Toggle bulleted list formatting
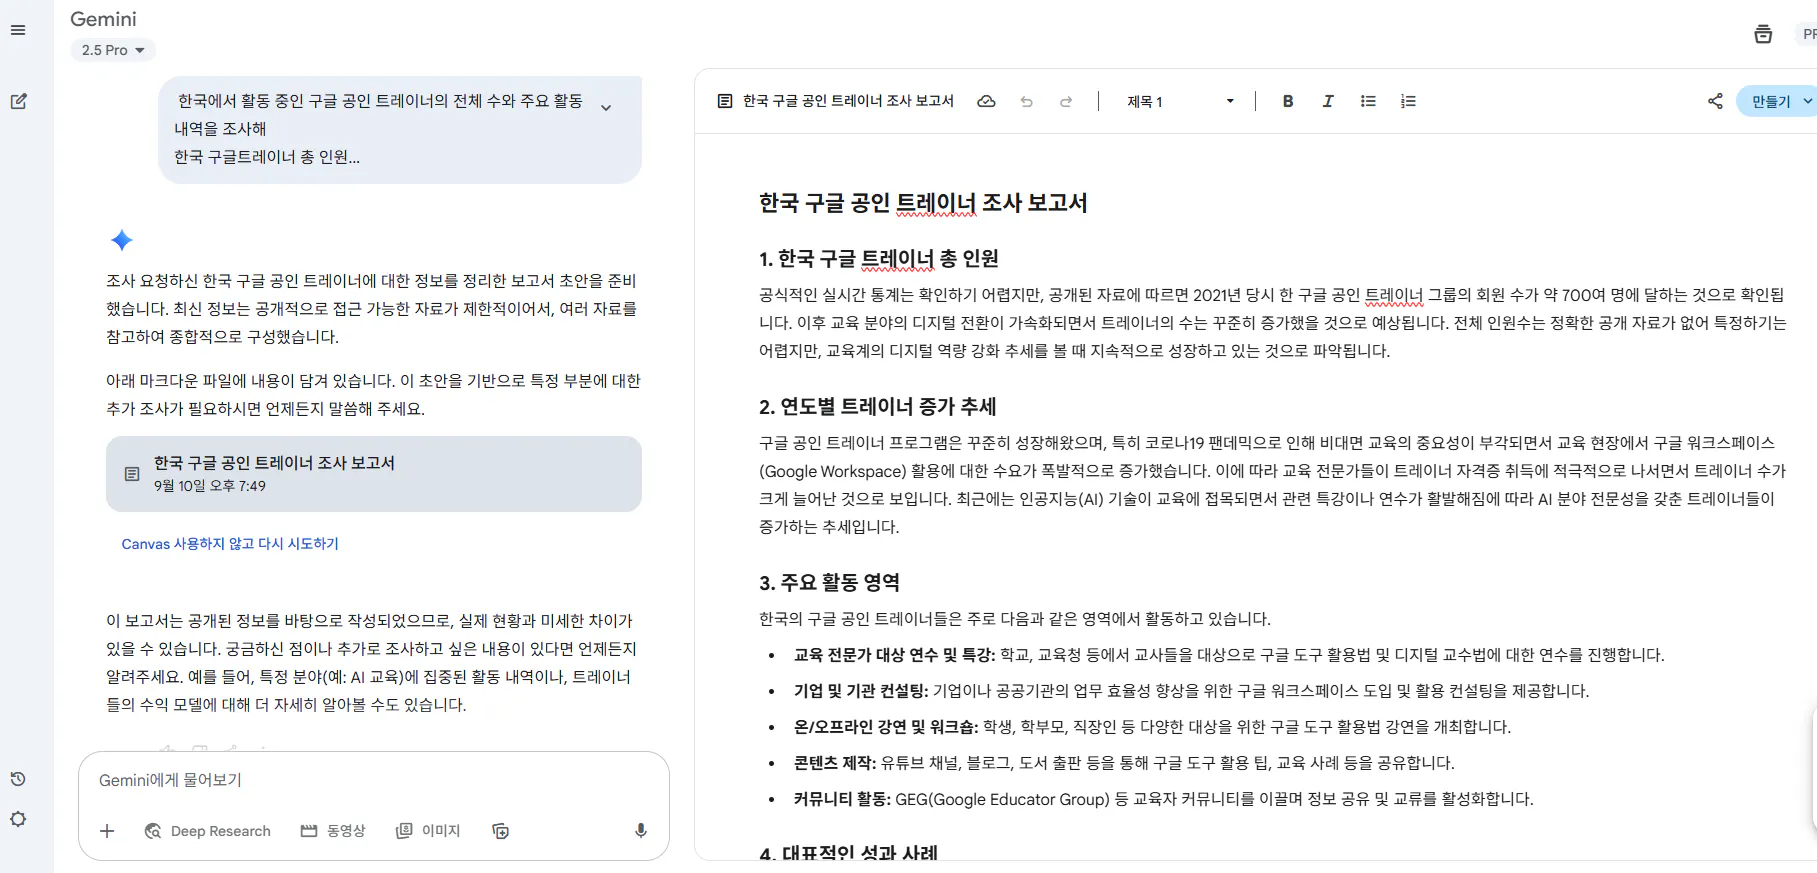The height and width of the screenshot is (873, 1817). 1368,101
